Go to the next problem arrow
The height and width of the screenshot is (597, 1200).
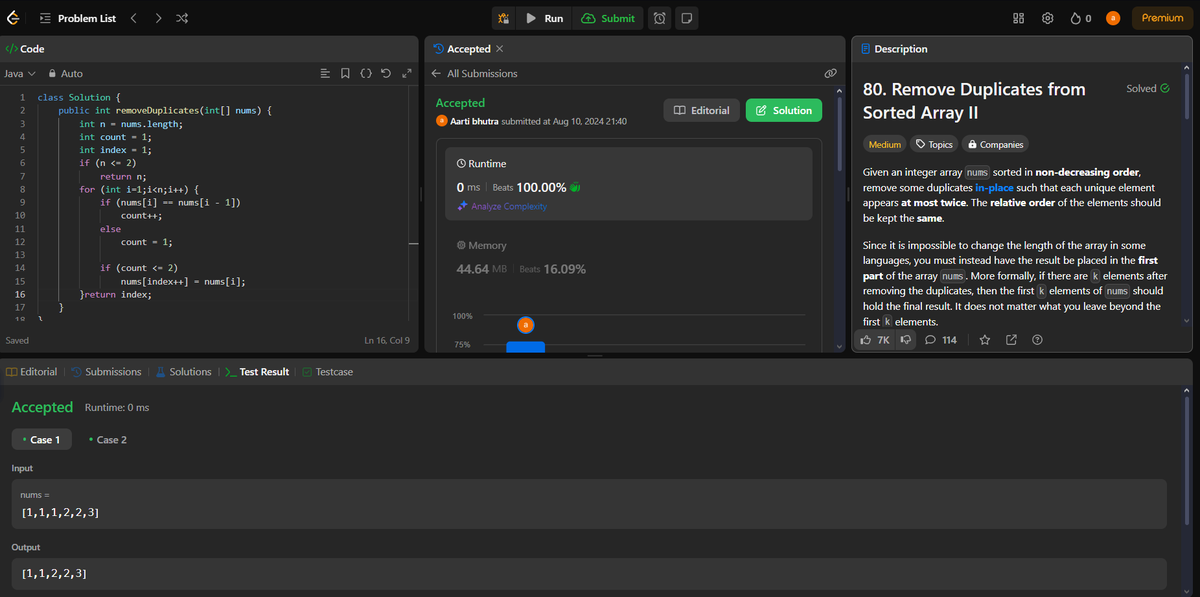(x=158, y=18)
